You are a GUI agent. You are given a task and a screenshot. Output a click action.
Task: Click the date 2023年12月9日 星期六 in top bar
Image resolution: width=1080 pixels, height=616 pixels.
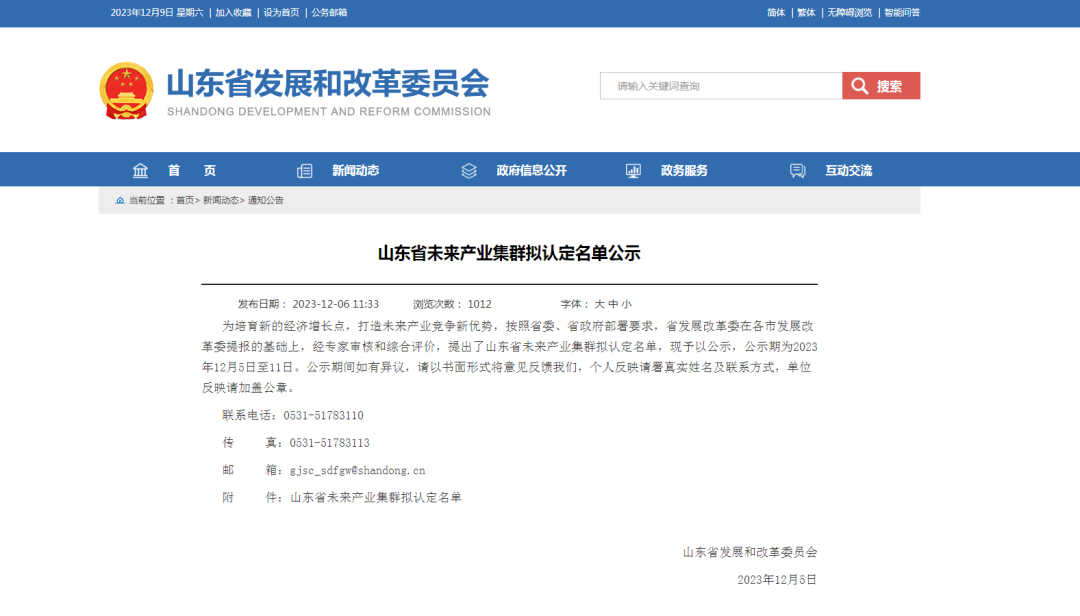click(157, 12)
